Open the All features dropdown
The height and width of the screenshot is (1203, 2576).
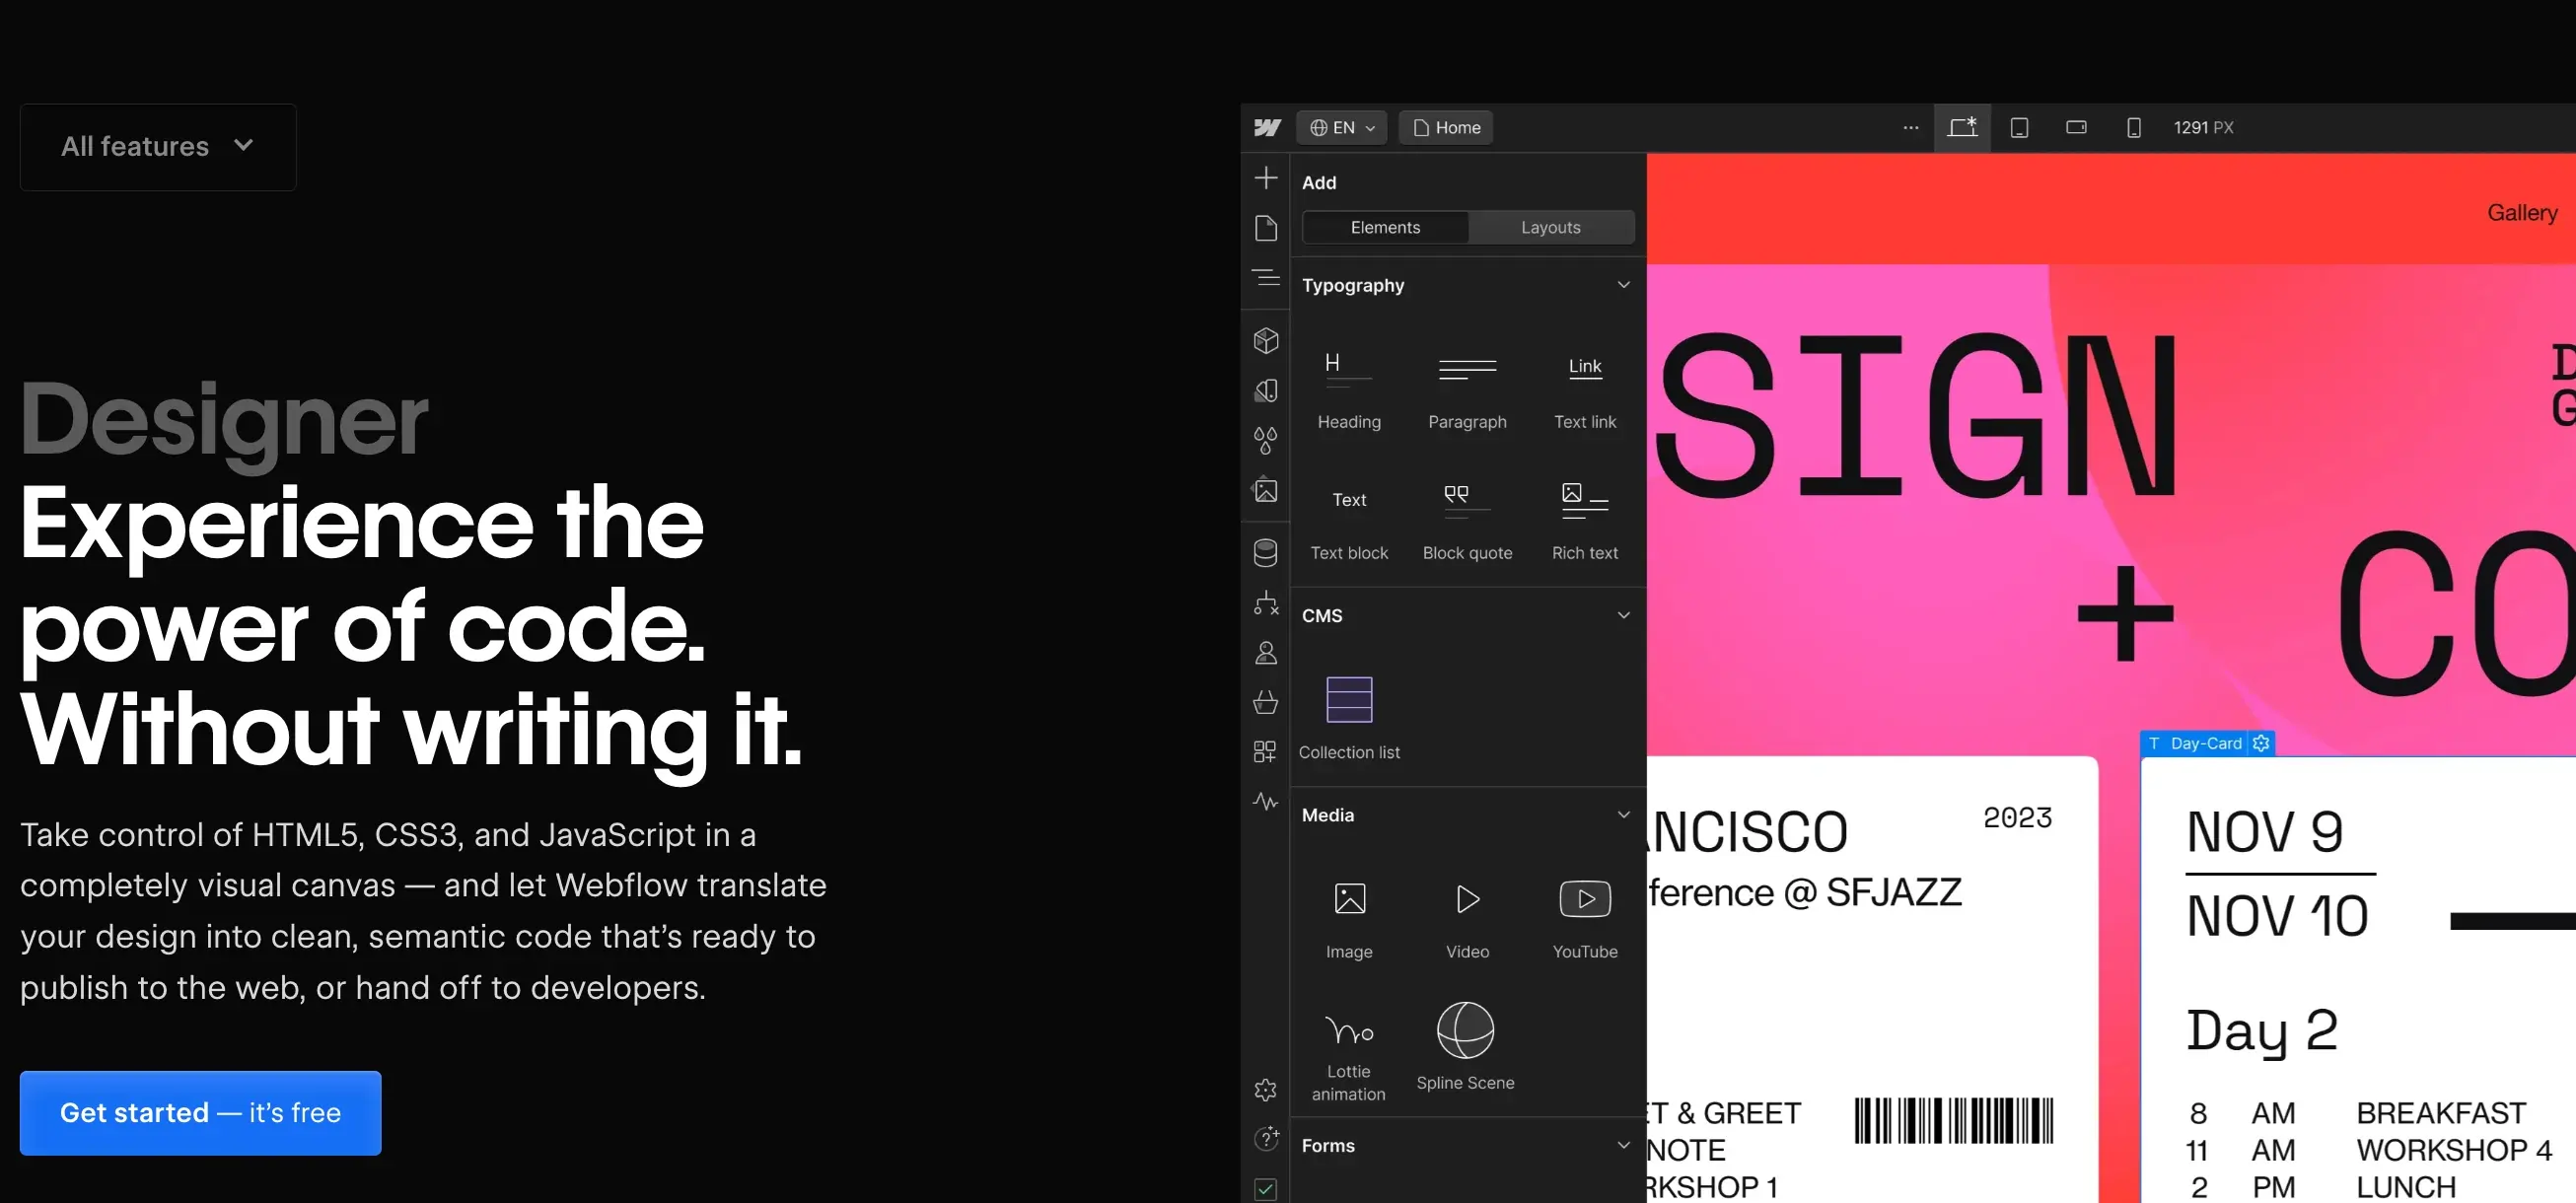(158, 147)
